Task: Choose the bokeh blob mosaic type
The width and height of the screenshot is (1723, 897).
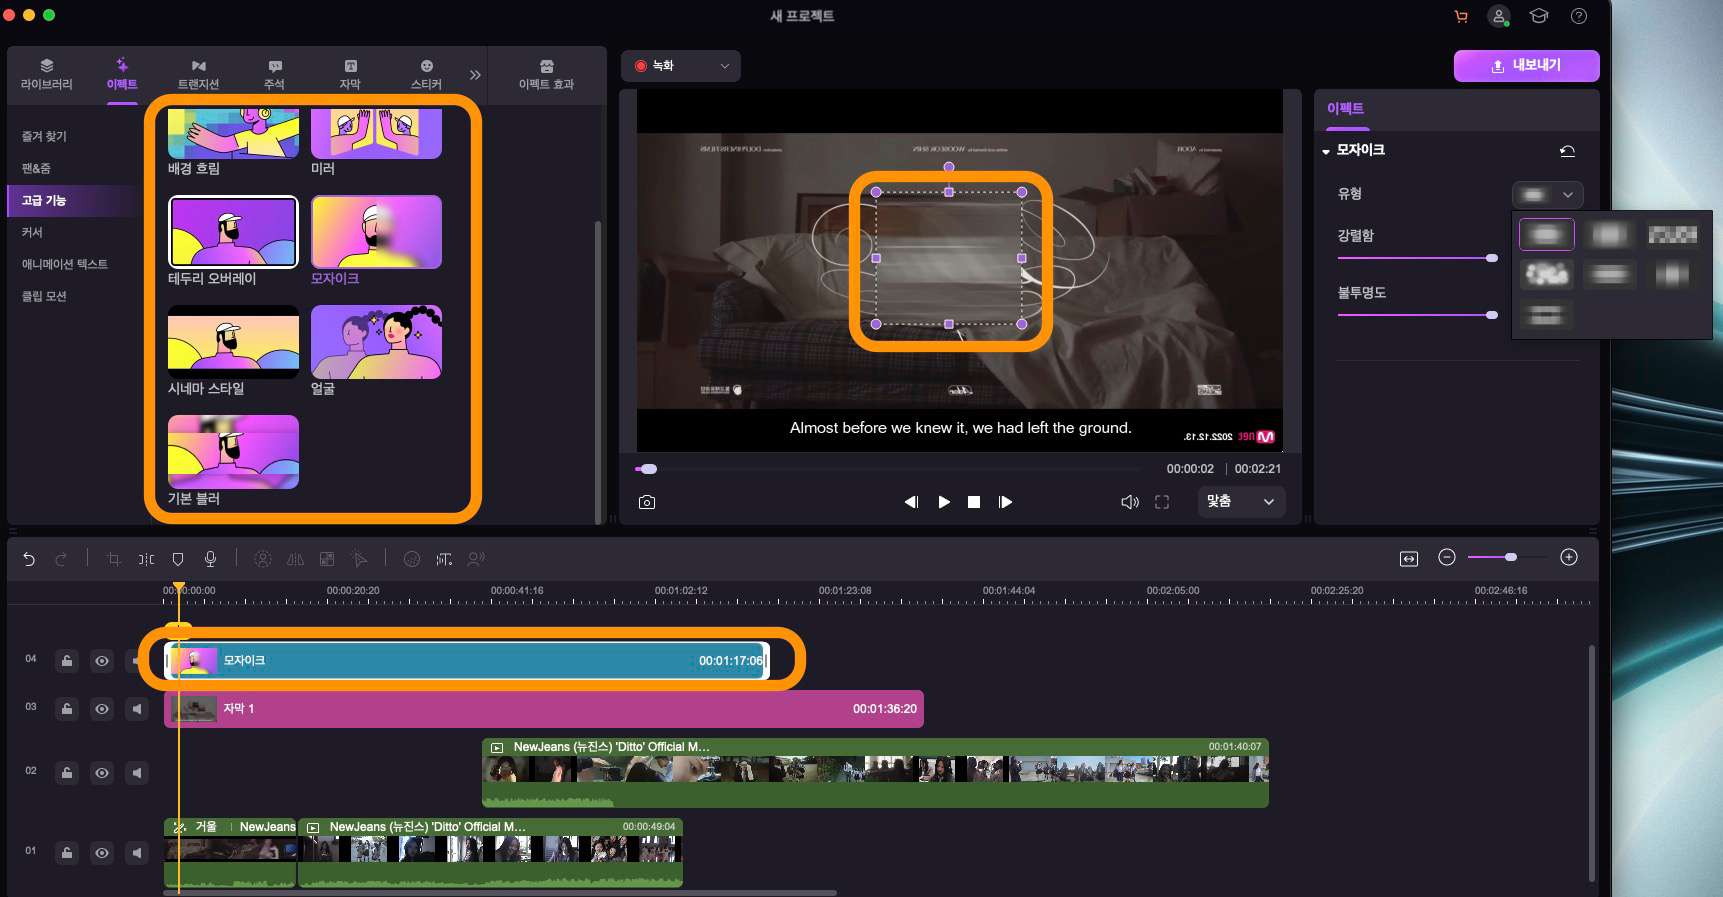Action: (x=1546, y=273)
